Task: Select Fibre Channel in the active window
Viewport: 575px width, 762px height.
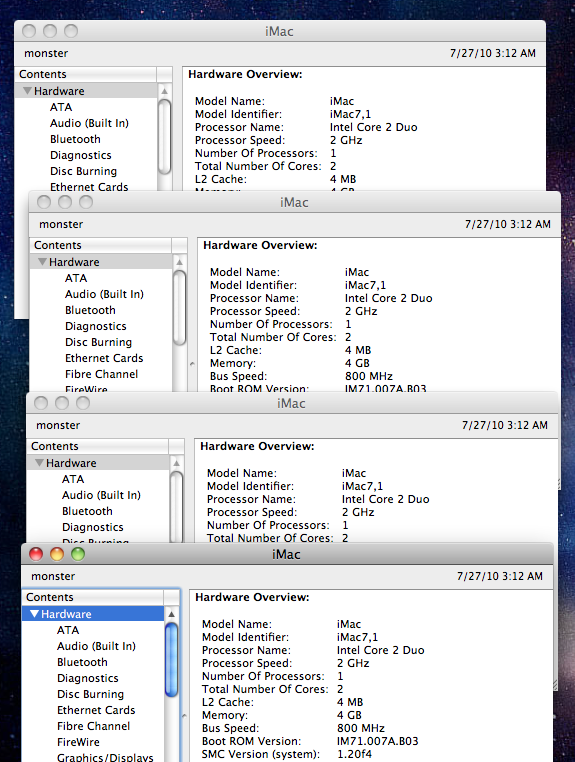Action: pos(93,726)
